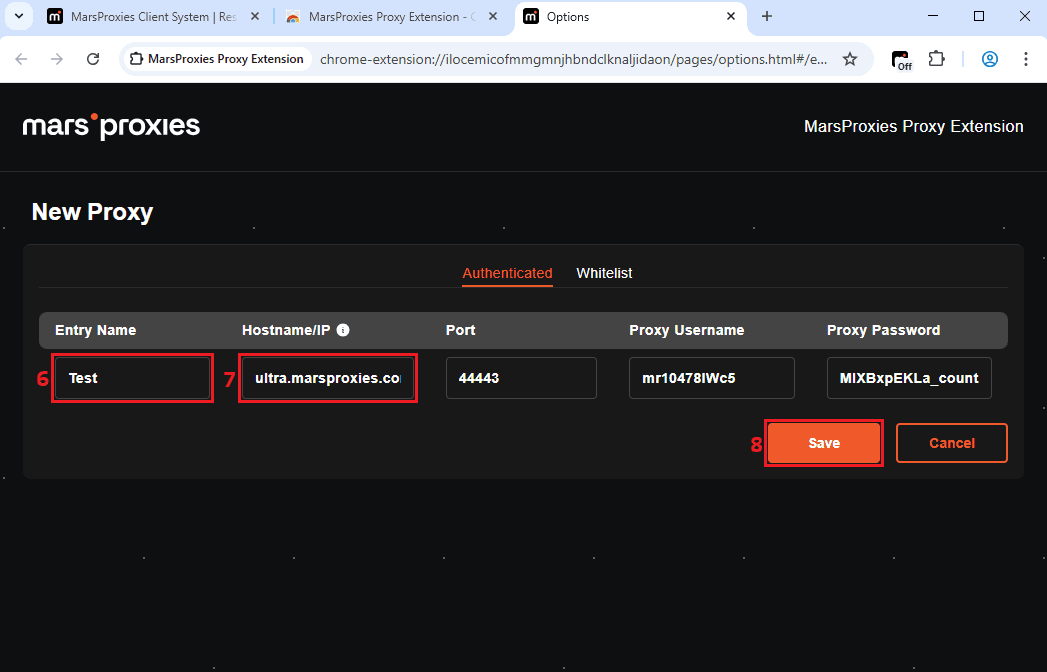The height and width of the screenshot is (672, 1047).
Task: Reload the page
Action: point(93,59)
